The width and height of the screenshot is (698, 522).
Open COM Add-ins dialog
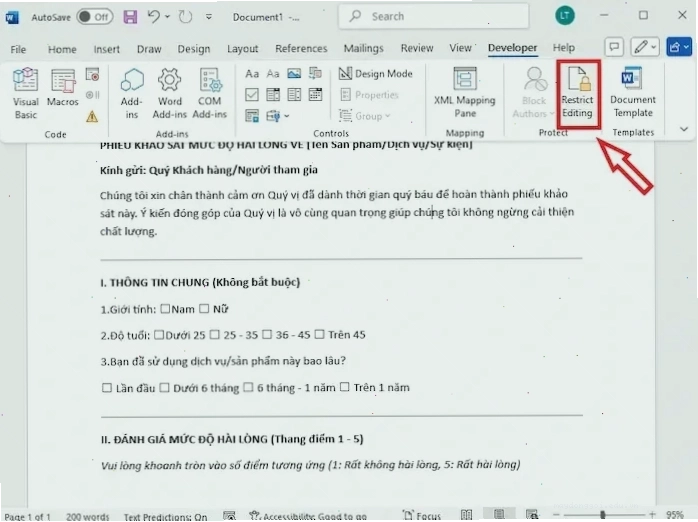coord(210,93)
